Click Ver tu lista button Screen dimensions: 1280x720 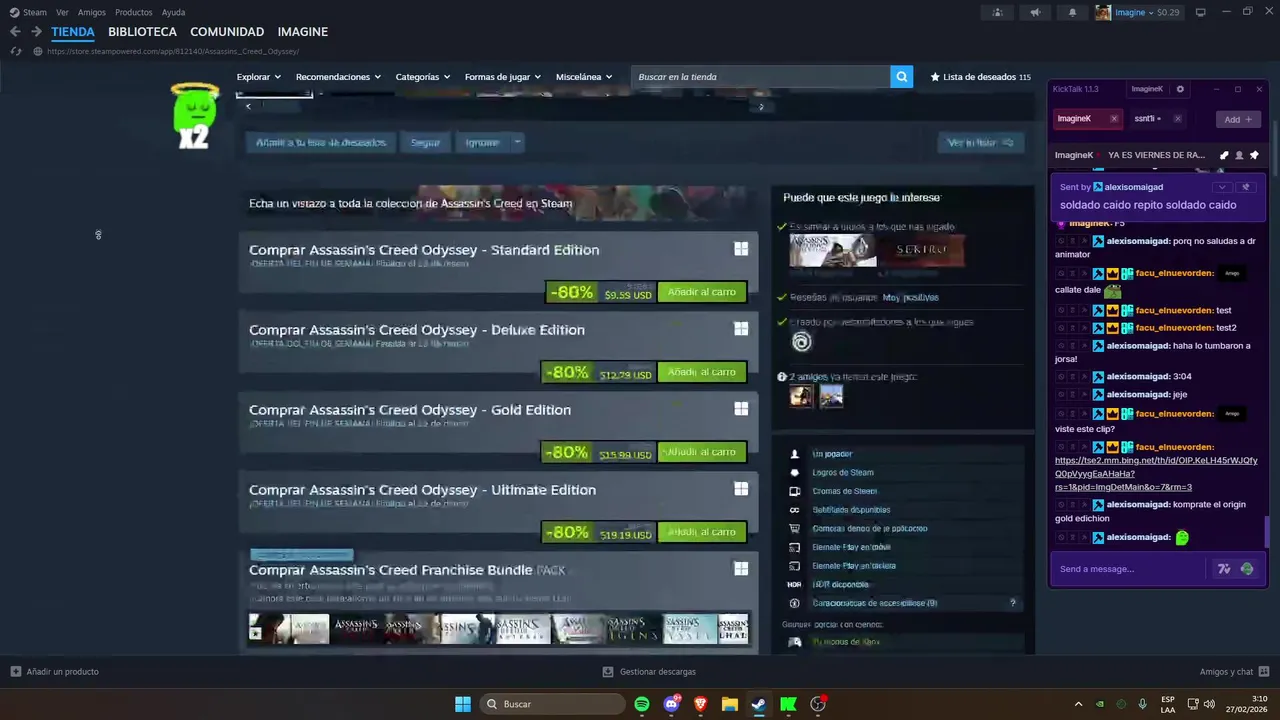[981, 142]
